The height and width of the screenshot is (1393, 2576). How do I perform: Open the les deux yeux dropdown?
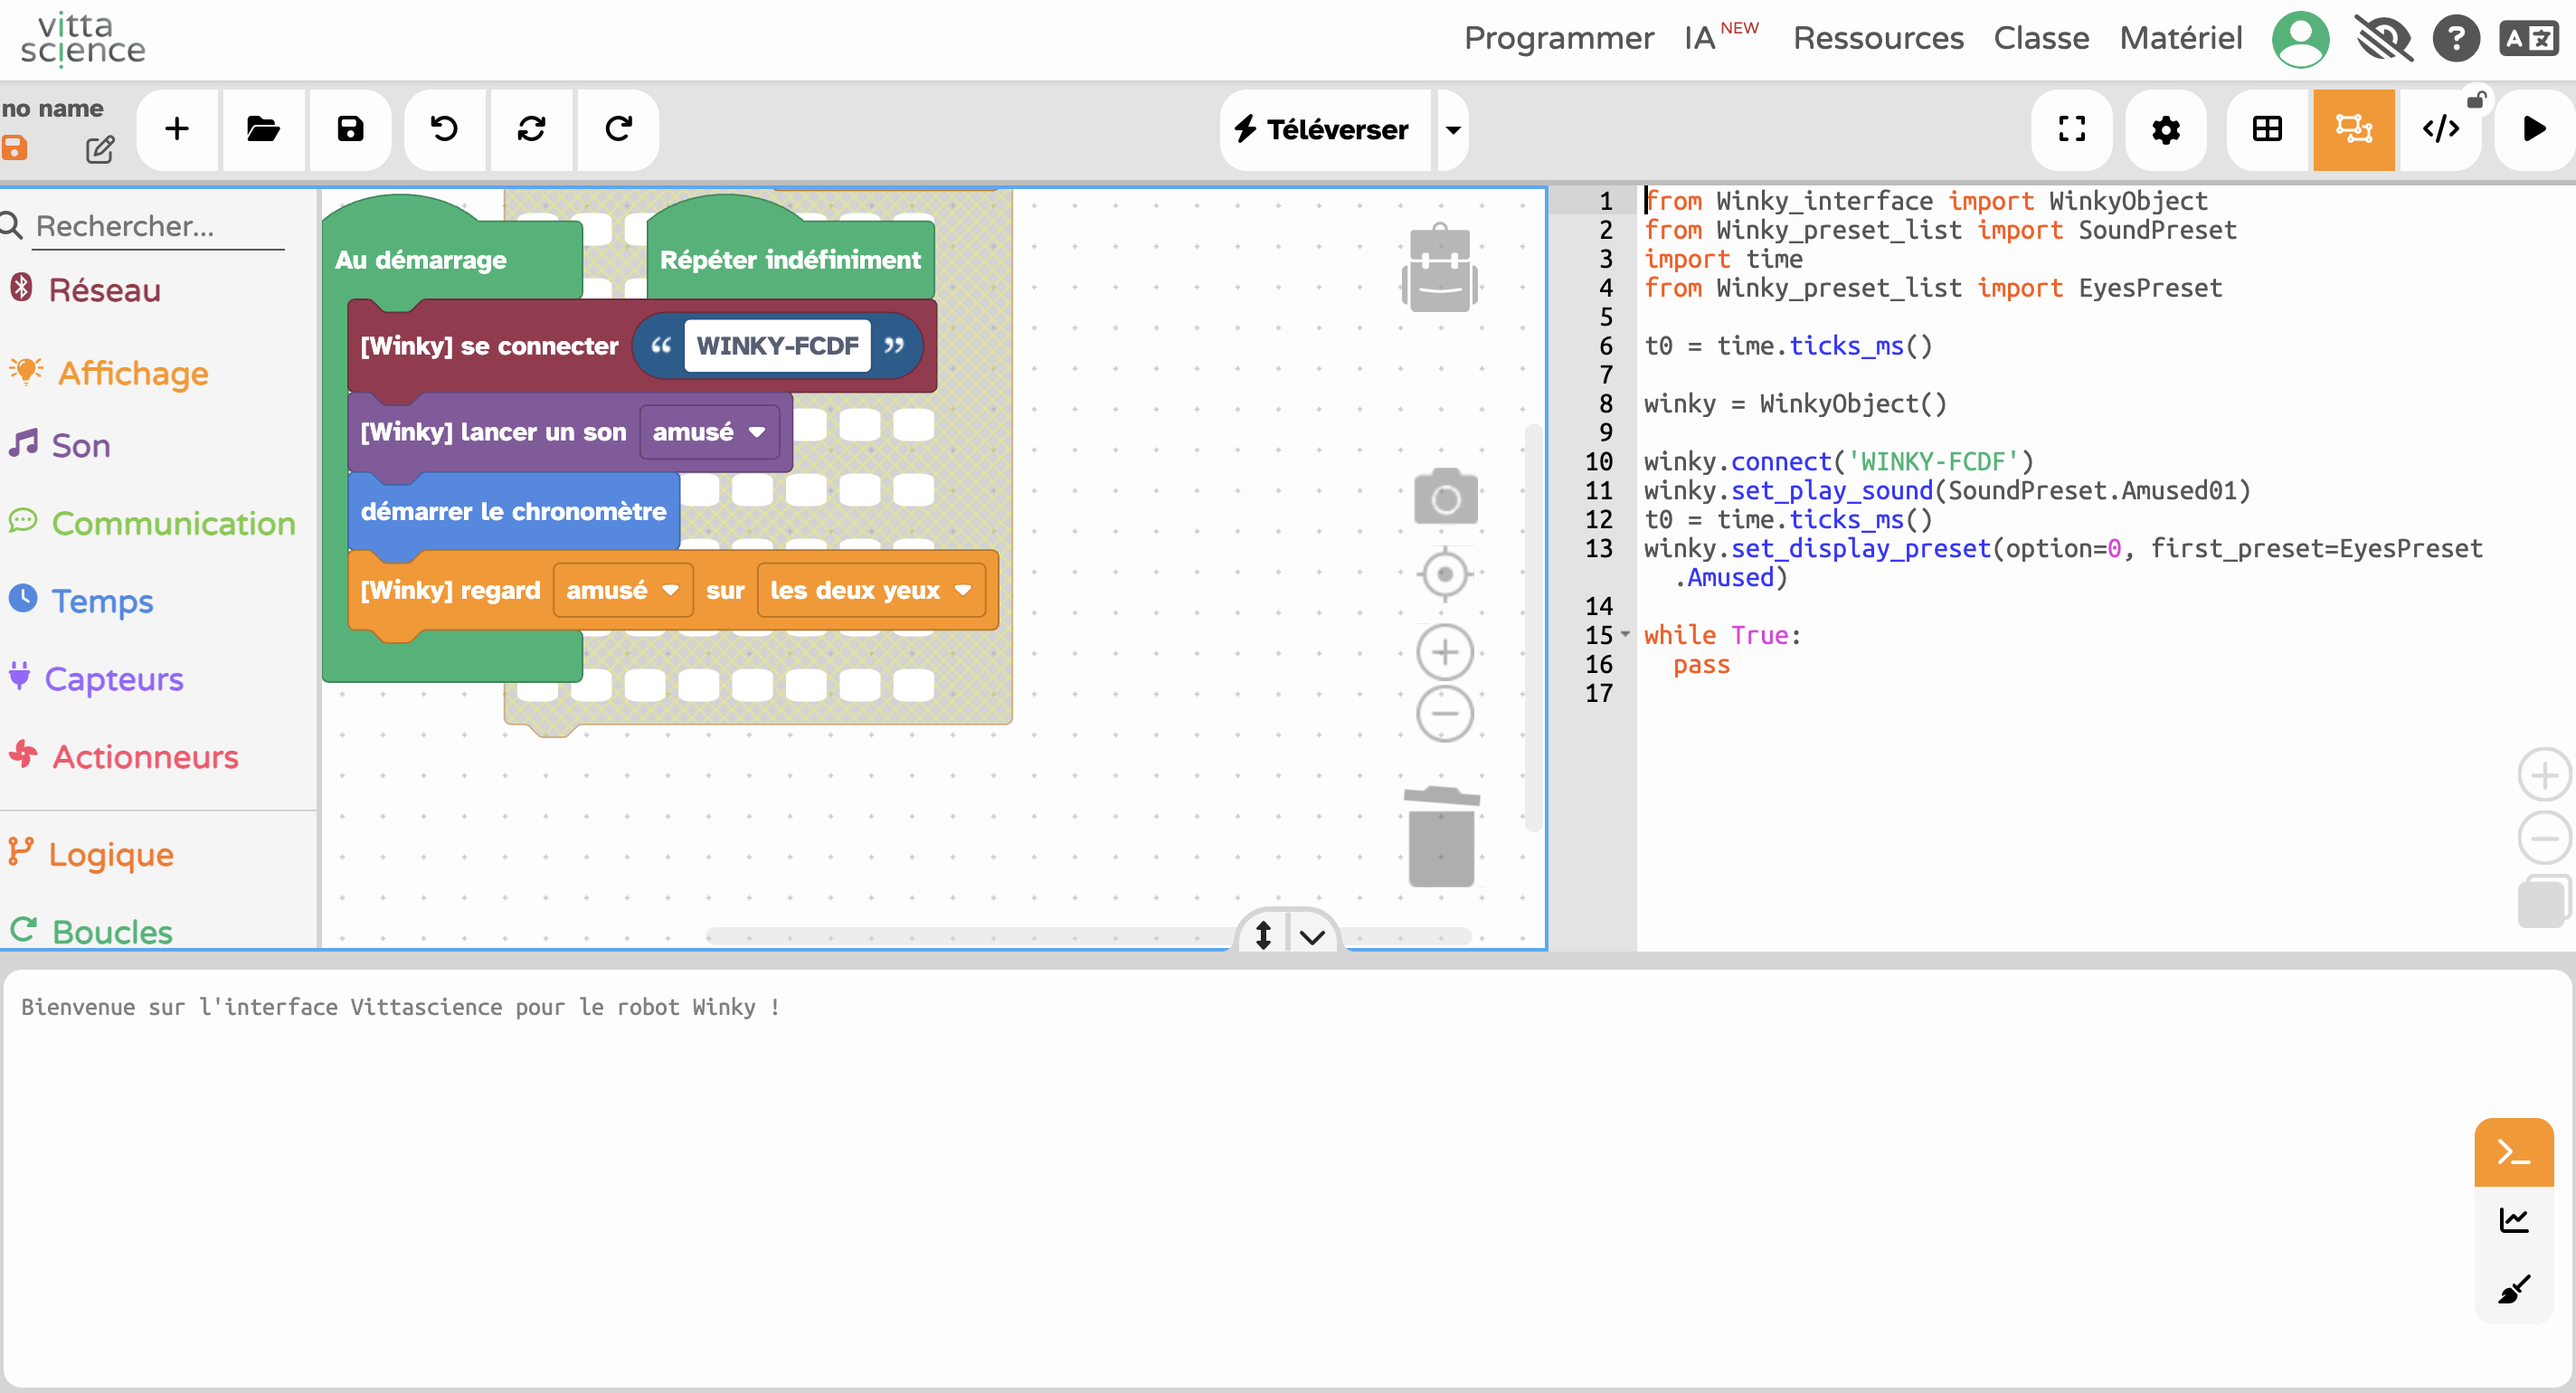click(871, 591)
